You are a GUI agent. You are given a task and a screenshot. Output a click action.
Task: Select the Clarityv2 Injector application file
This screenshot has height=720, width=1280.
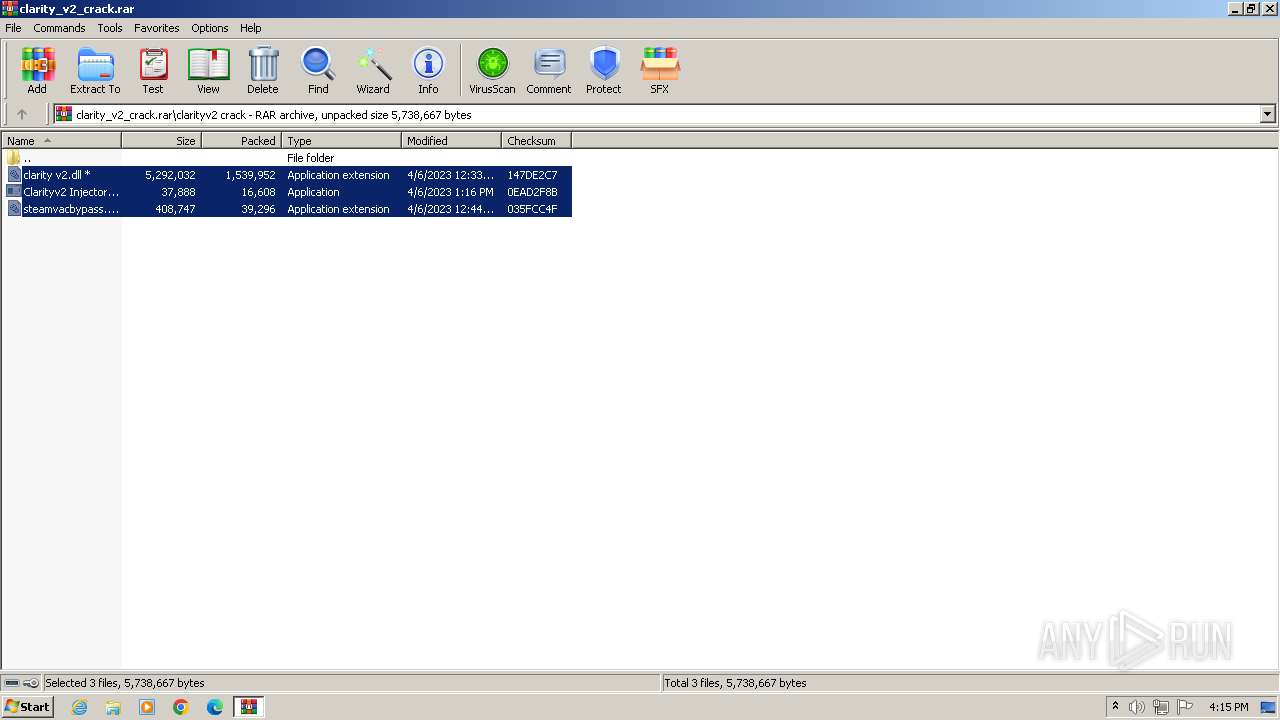[x=287, y=192]
